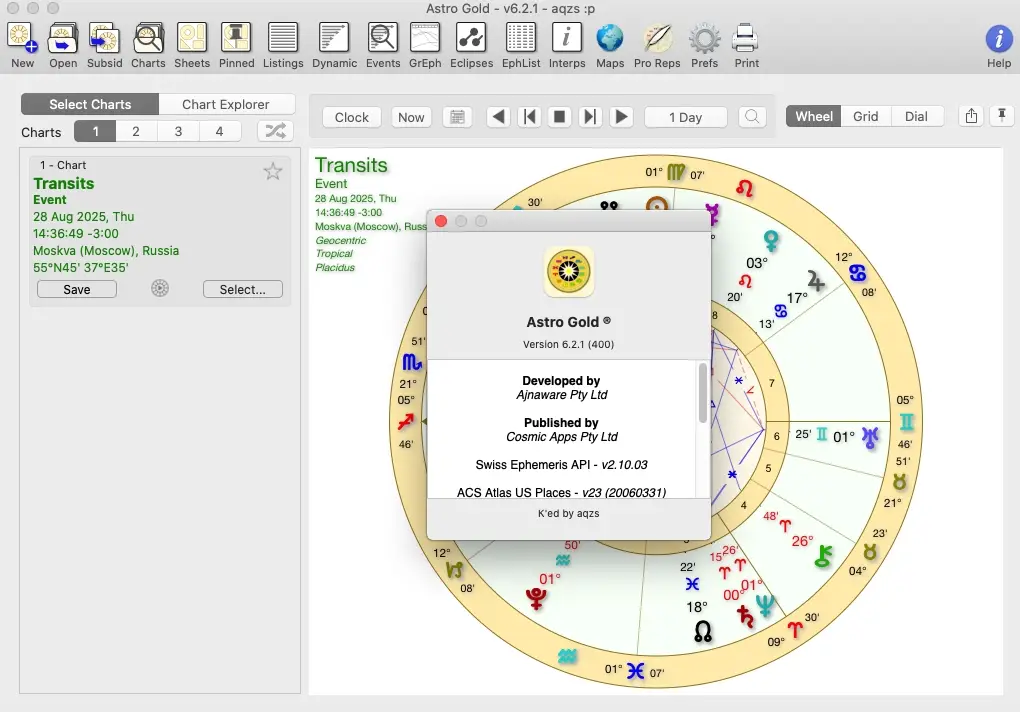Open the Help info icon

pos(999,39)
